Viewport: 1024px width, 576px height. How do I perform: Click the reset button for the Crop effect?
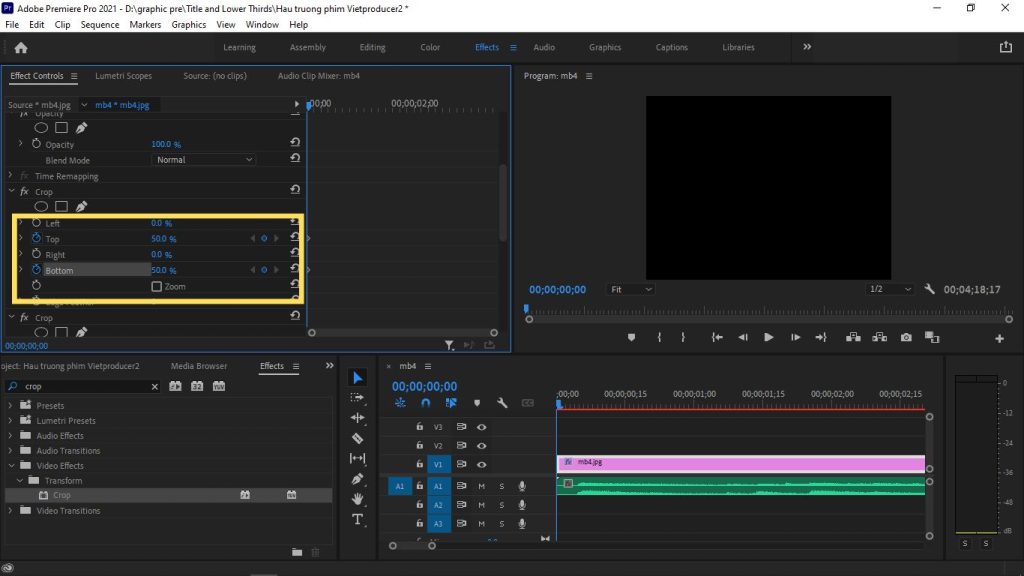click(x=295, y=190)
